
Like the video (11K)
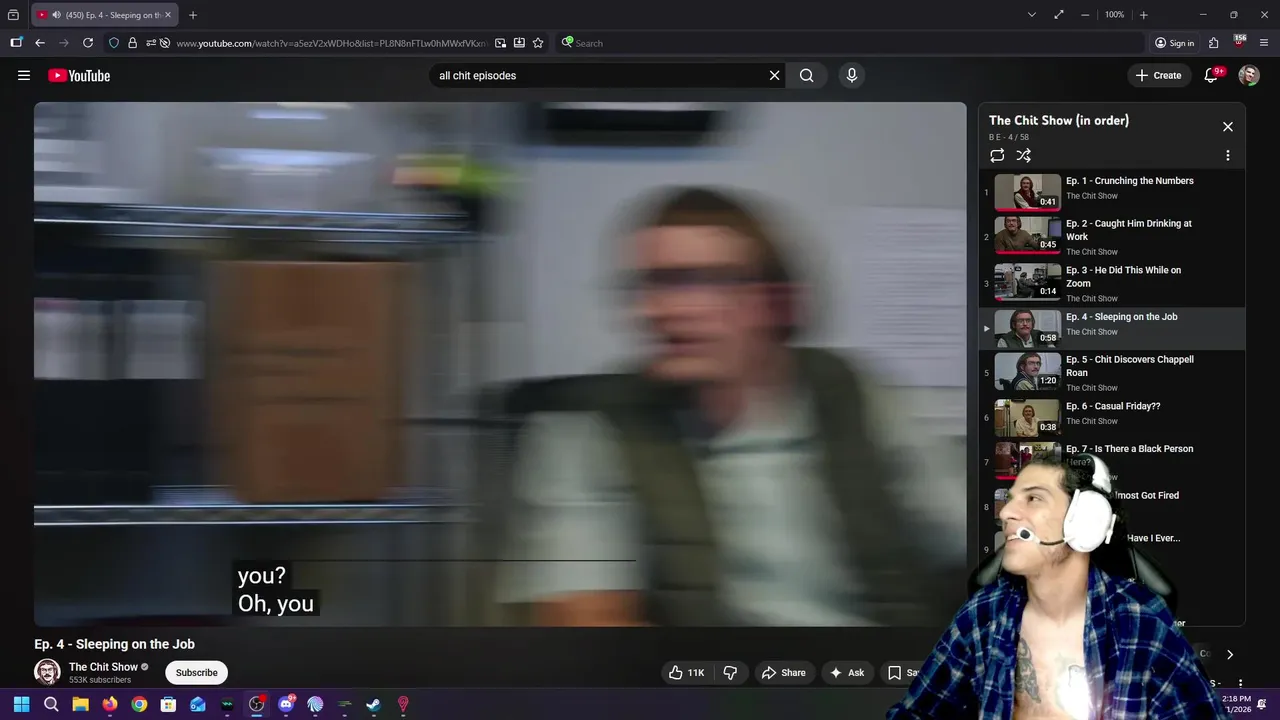click(x=687, y=673)
